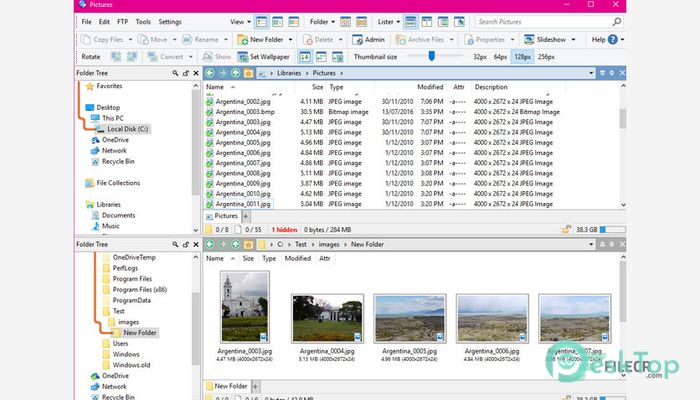700x400 pixels.
Task: Click the Archive Files button
Action: (420, 40)
